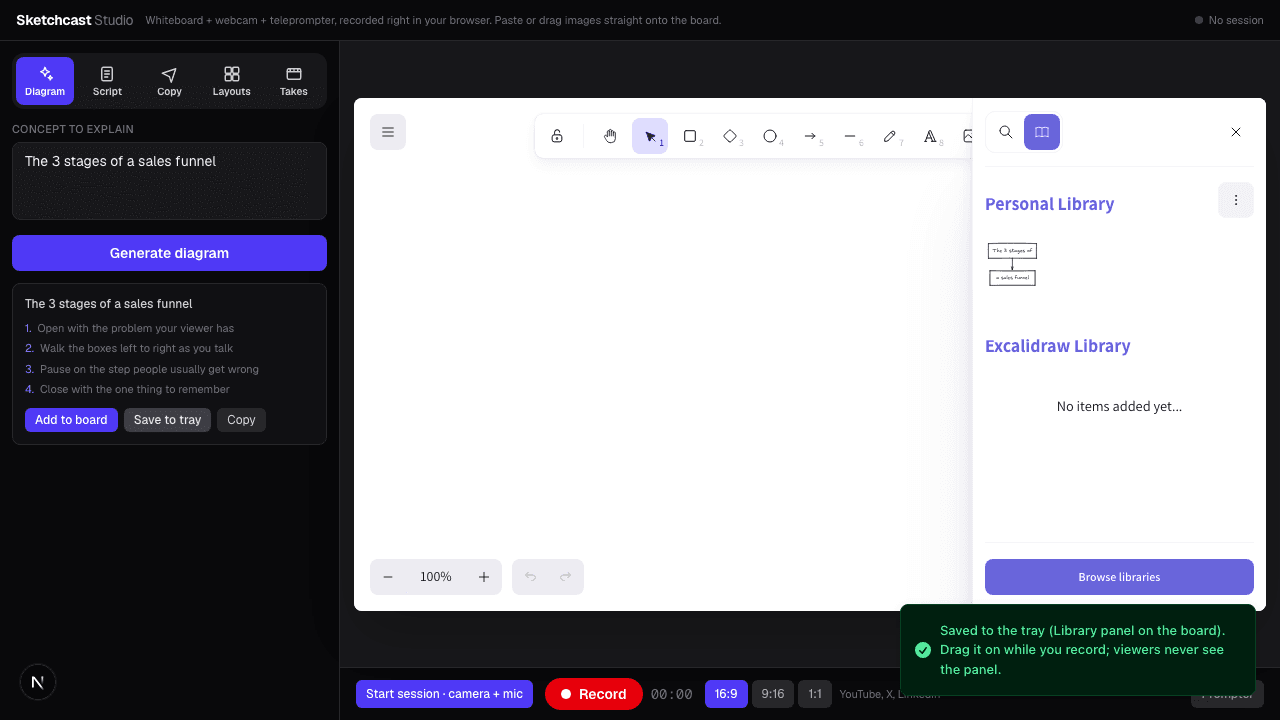This screenshot has width=1280, height=720.
Task: Click the Next.js dev tools badge
Action: point(38,682)
